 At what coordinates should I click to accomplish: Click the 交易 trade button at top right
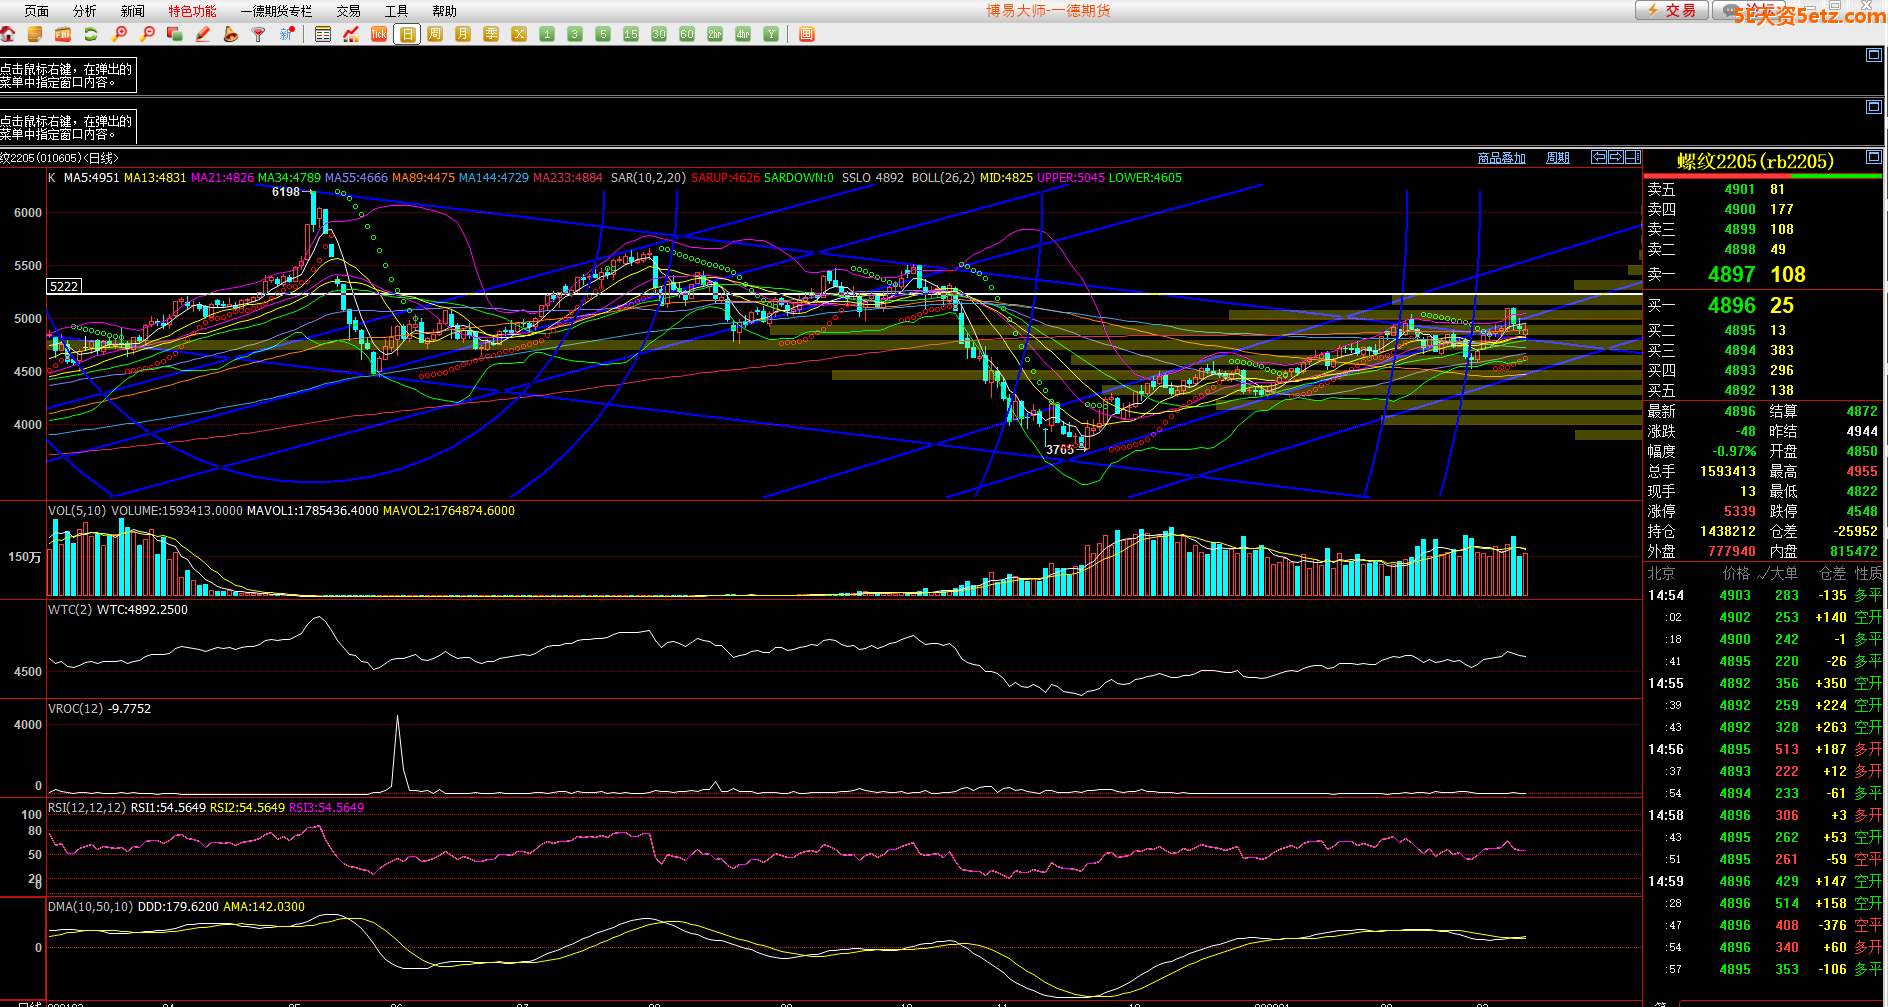(x=1672, y=10)
